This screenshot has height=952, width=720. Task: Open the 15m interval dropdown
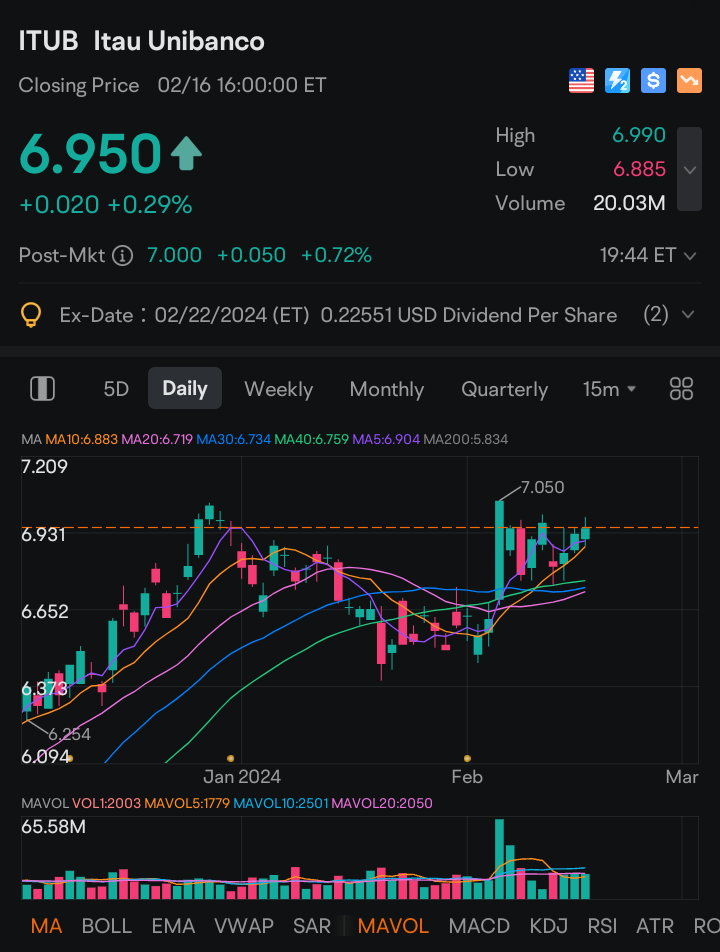[609, 389]
